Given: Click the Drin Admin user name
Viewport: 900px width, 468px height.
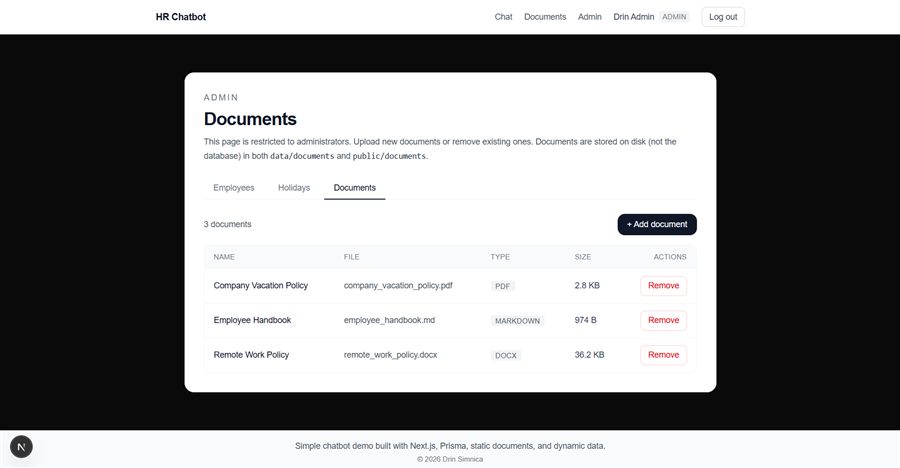Looking at the screenshot, I should [634, 17].
